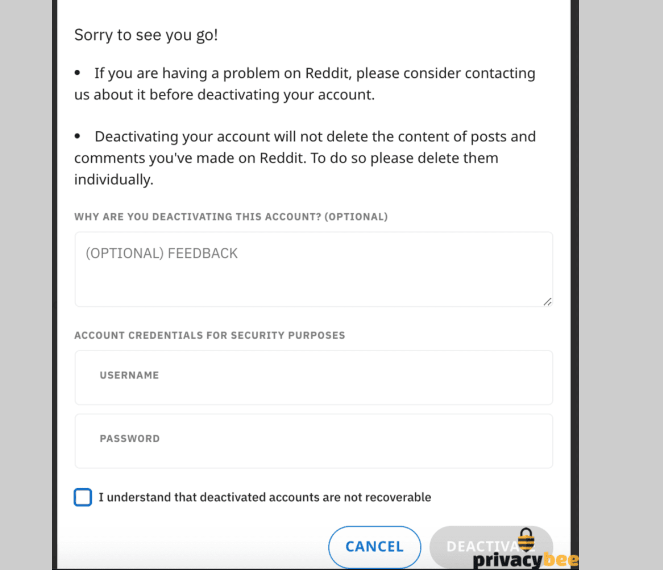The image size is (663, 570).
Task: Click the 'Sorry to see you go!' heading
Action: click(x=146, y=35)
